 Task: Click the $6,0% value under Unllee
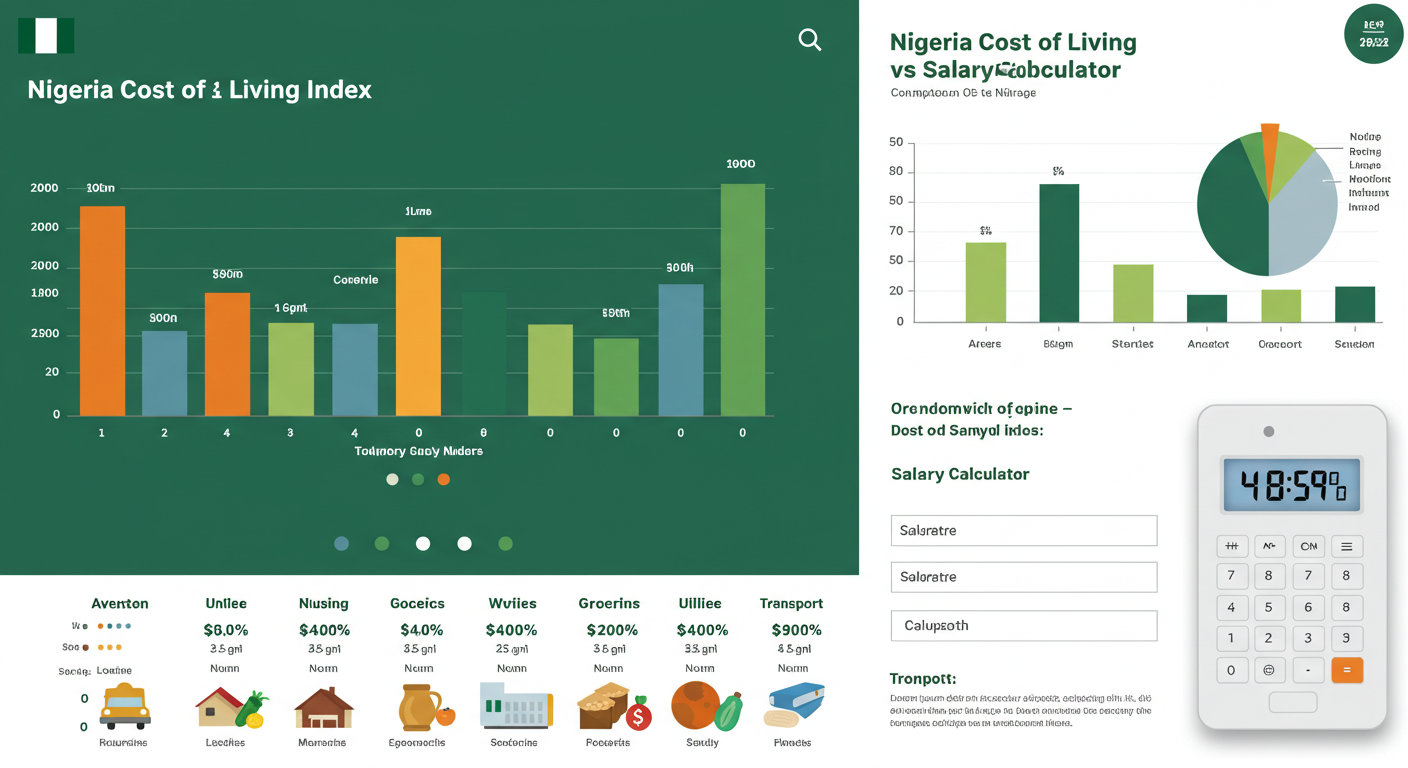[x=226, y=630]
